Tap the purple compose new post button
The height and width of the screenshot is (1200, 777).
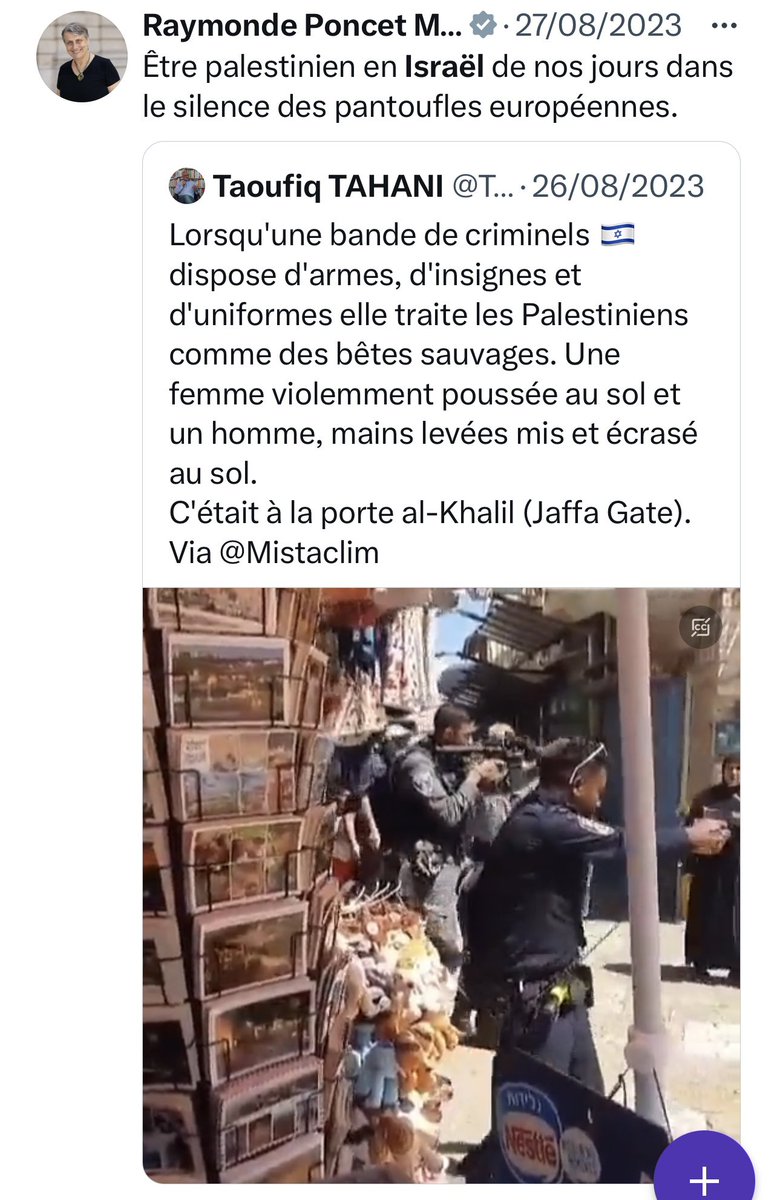(704, 1178)
